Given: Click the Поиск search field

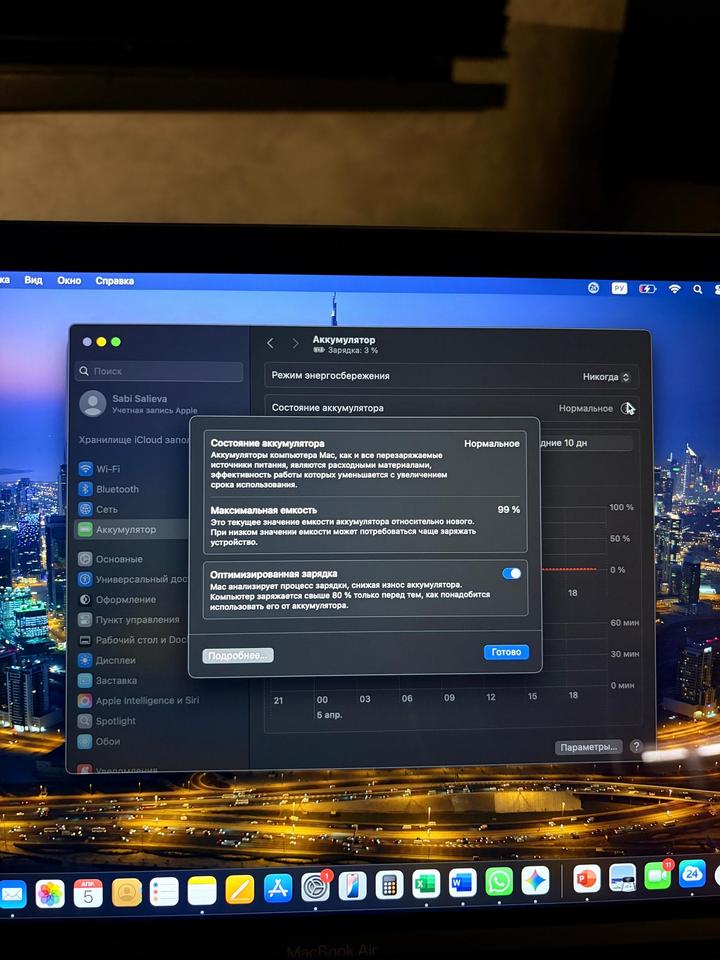Looking at the screenshot, I should [160, 371].
